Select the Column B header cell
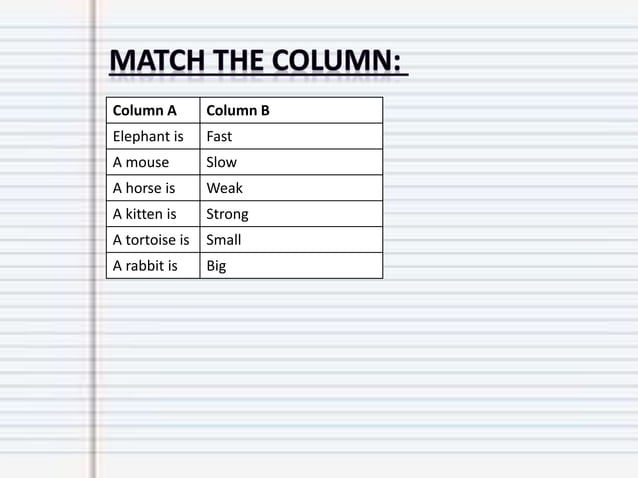This screenshot has width=638, height=478. pyautogui.click(x=291, y=110)
